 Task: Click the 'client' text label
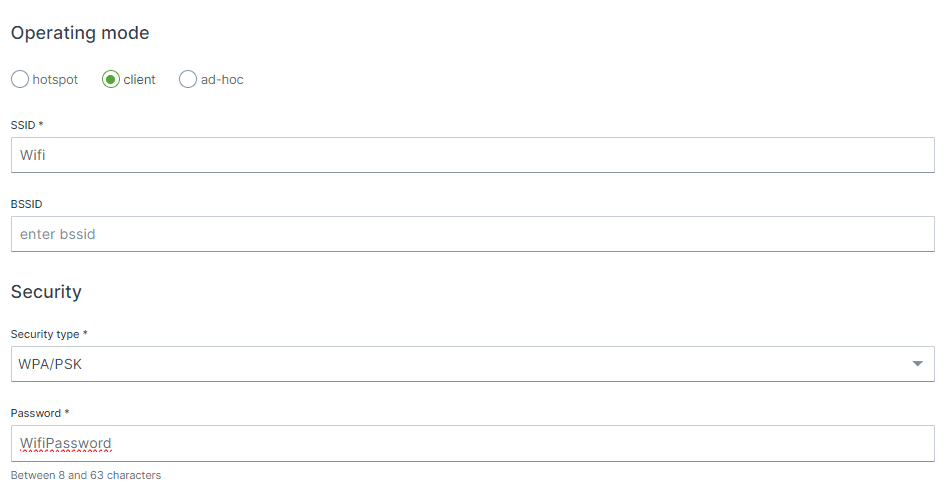tap(140, 80)
